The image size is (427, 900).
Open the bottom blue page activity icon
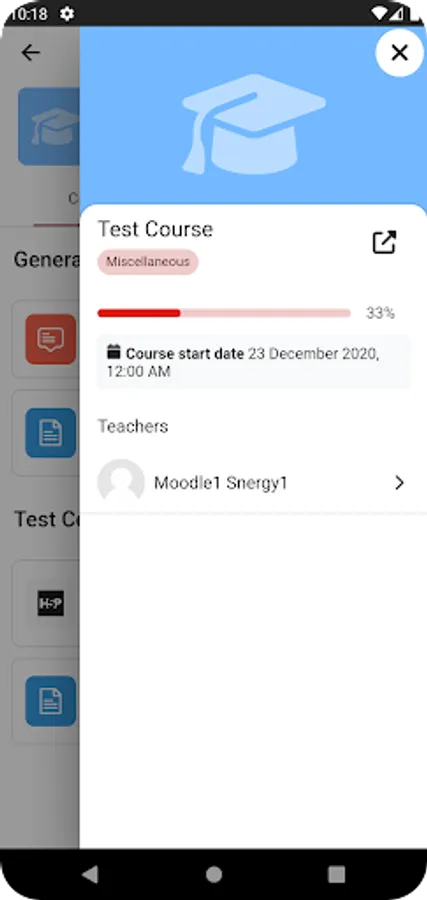click(51, 701)
